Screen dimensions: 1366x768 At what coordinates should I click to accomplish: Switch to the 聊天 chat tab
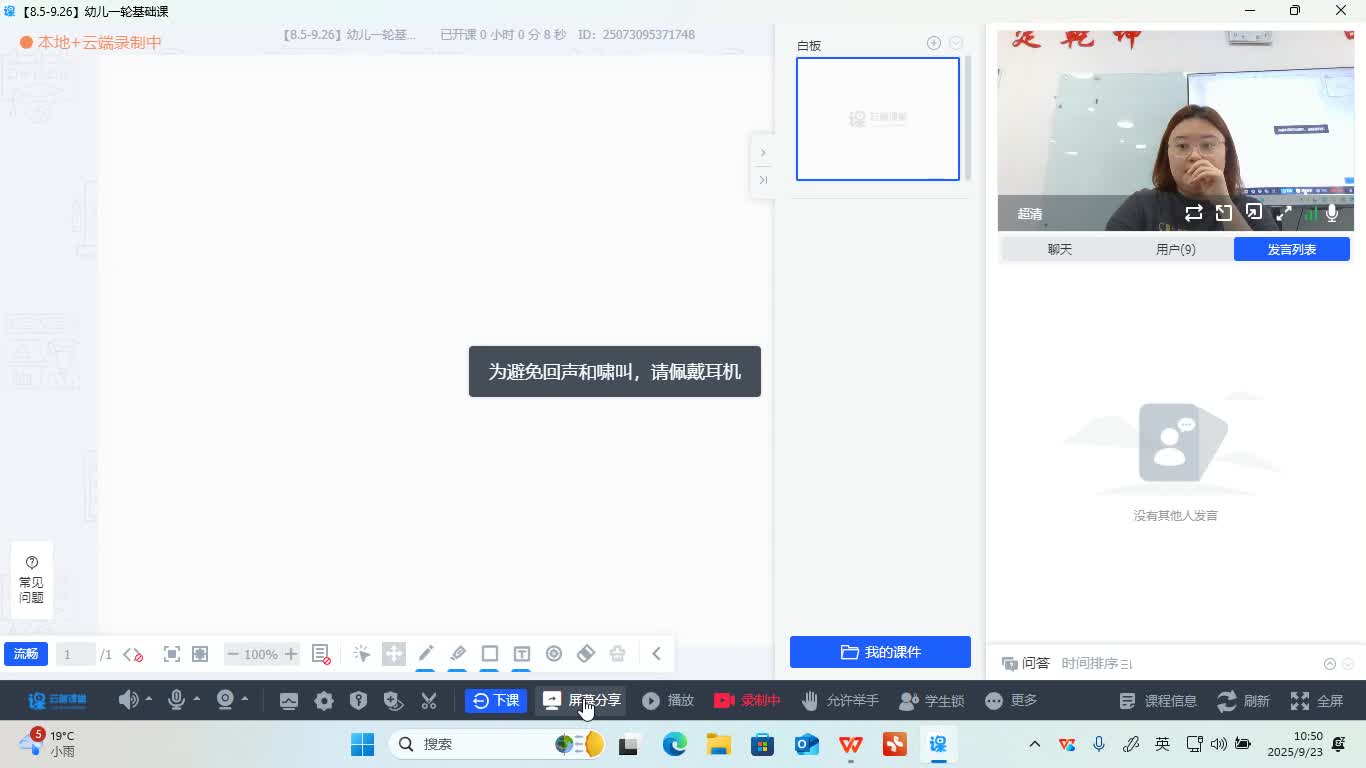point(1059,249)
